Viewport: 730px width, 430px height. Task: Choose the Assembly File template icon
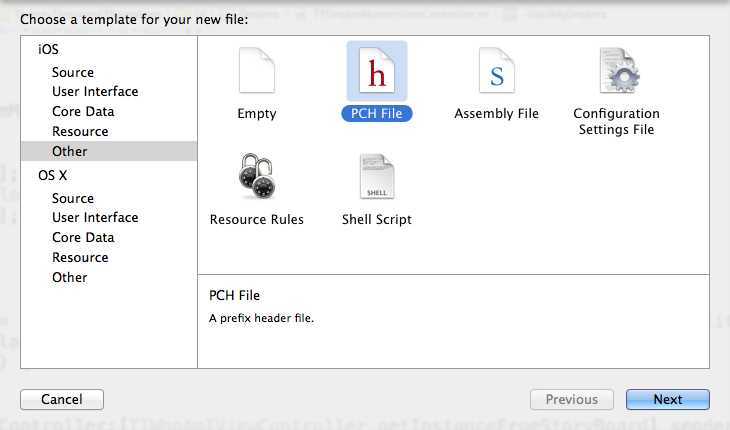496,71
